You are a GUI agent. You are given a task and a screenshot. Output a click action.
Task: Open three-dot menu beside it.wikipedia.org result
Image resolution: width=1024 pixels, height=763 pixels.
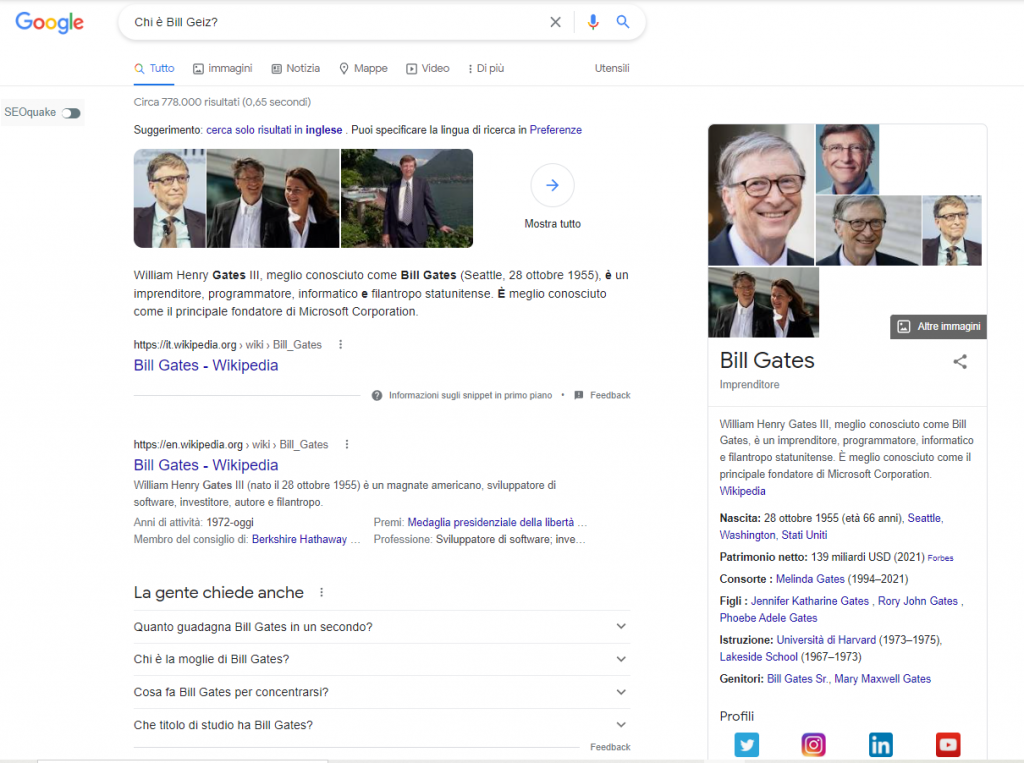(x=340, y=344)
